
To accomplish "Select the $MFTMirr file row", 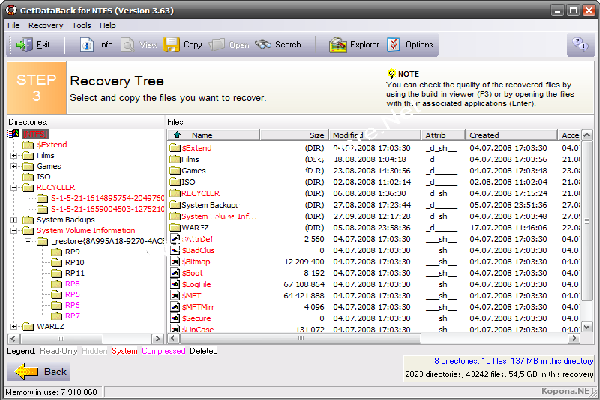I will [374, 307].
